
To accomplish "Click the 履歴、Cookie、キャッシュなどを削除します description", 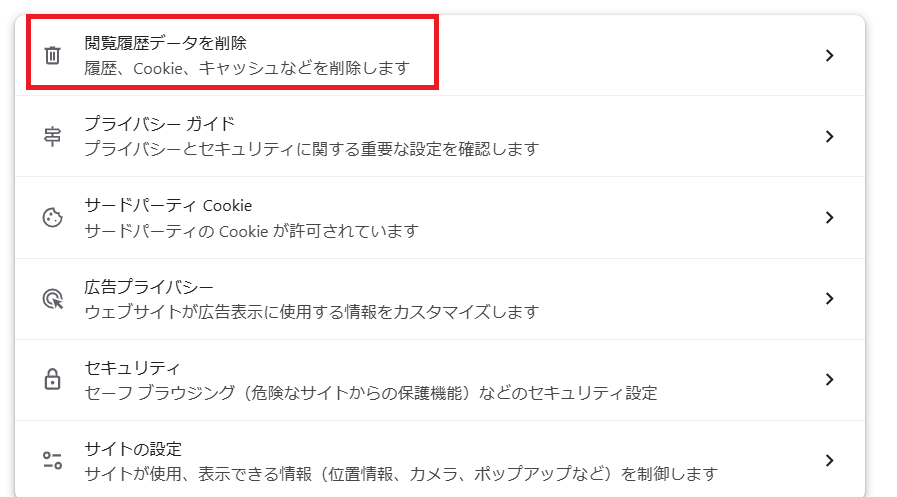I will [x=247, y=68].
